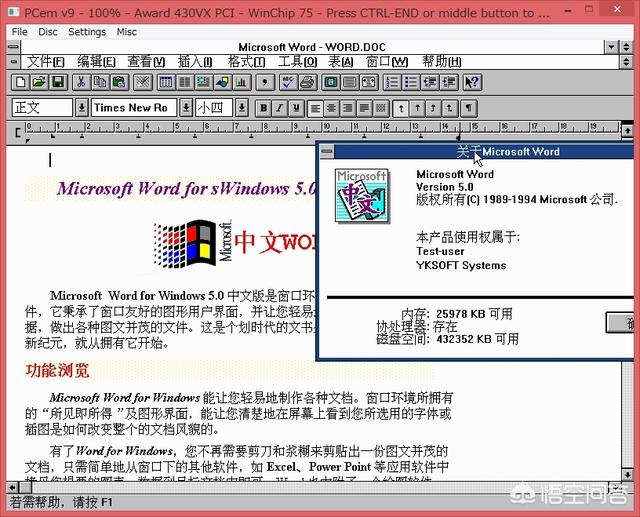Click the punctuation comma icon
Screen dimensions: 640x517
tap(265, 82)
